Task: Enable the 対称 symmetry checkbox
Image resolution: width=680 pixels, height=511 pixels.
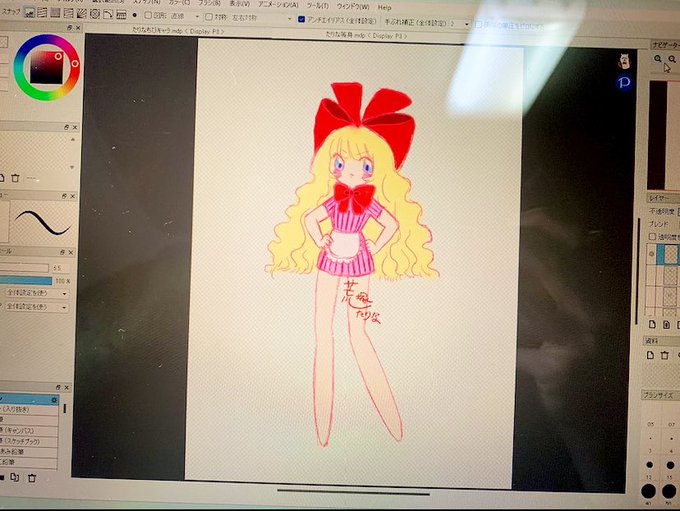Action: pyautogui.click(x=209, y=17)
